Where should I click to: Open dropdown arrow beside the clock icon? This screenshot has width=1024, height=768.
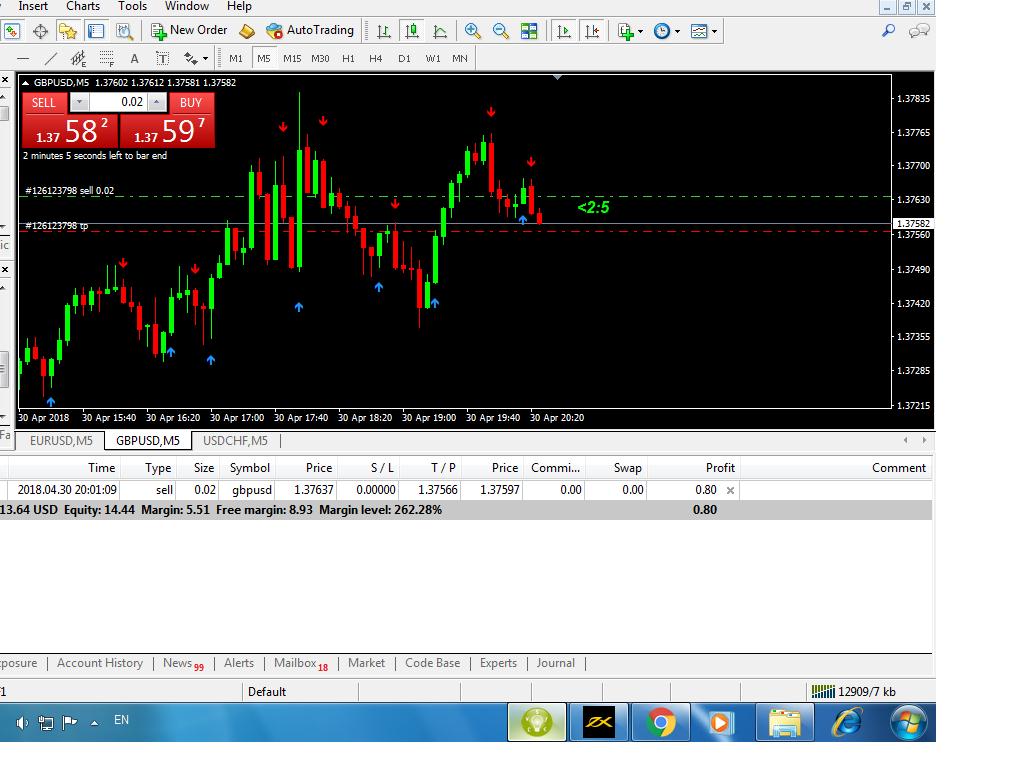677,31
